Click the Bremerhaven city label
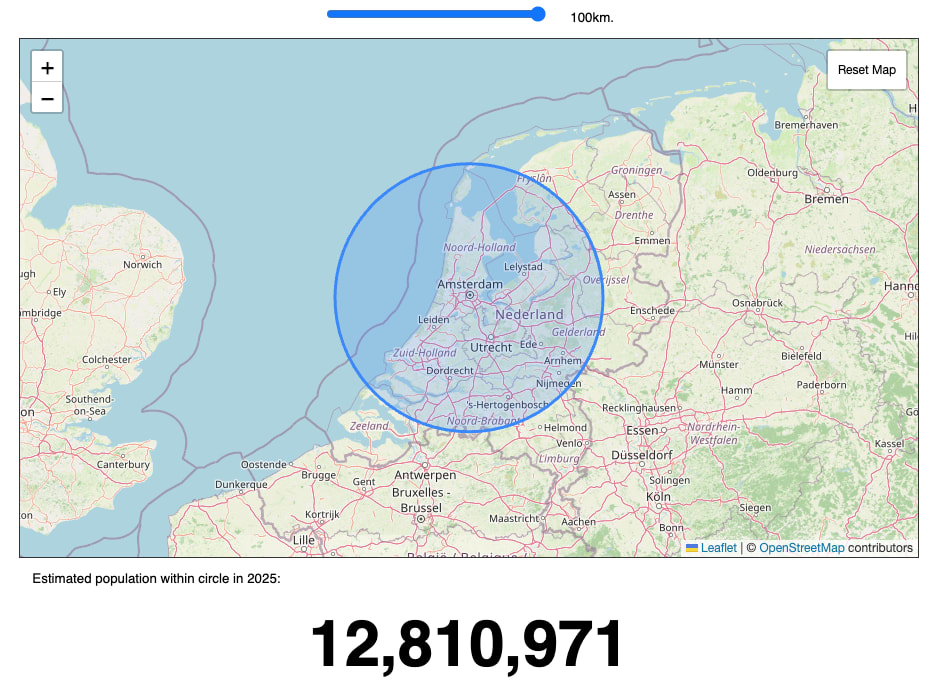The image size is (939, 687). (x=806, y=125)
